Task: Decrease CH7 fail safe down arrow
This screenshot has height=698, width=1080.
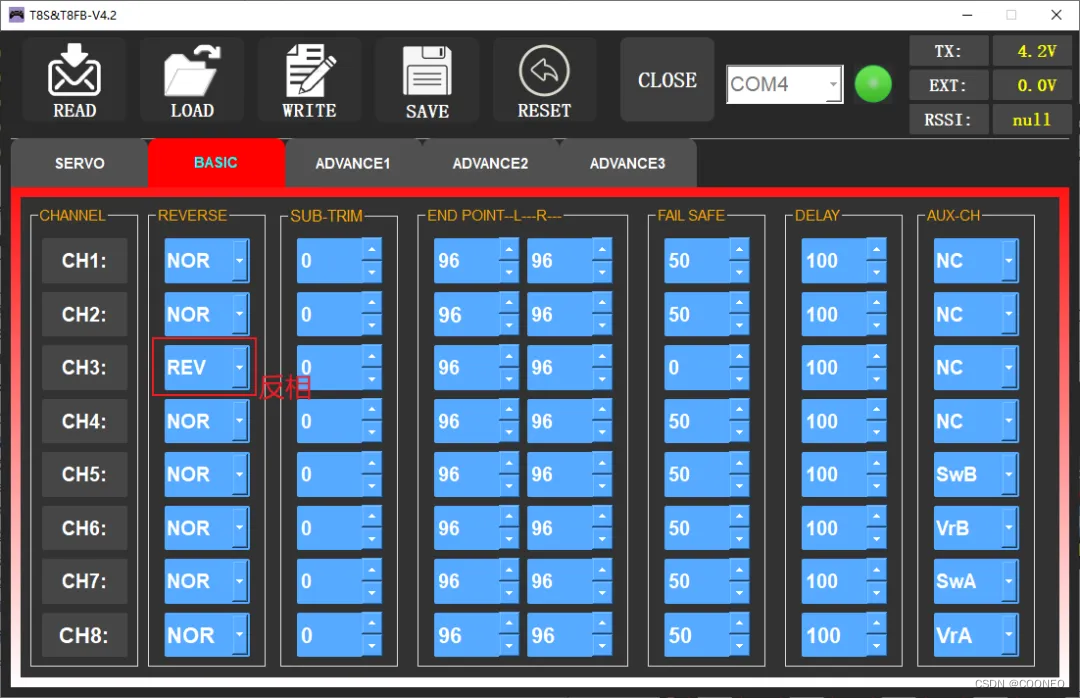Action: coord(739,592)
